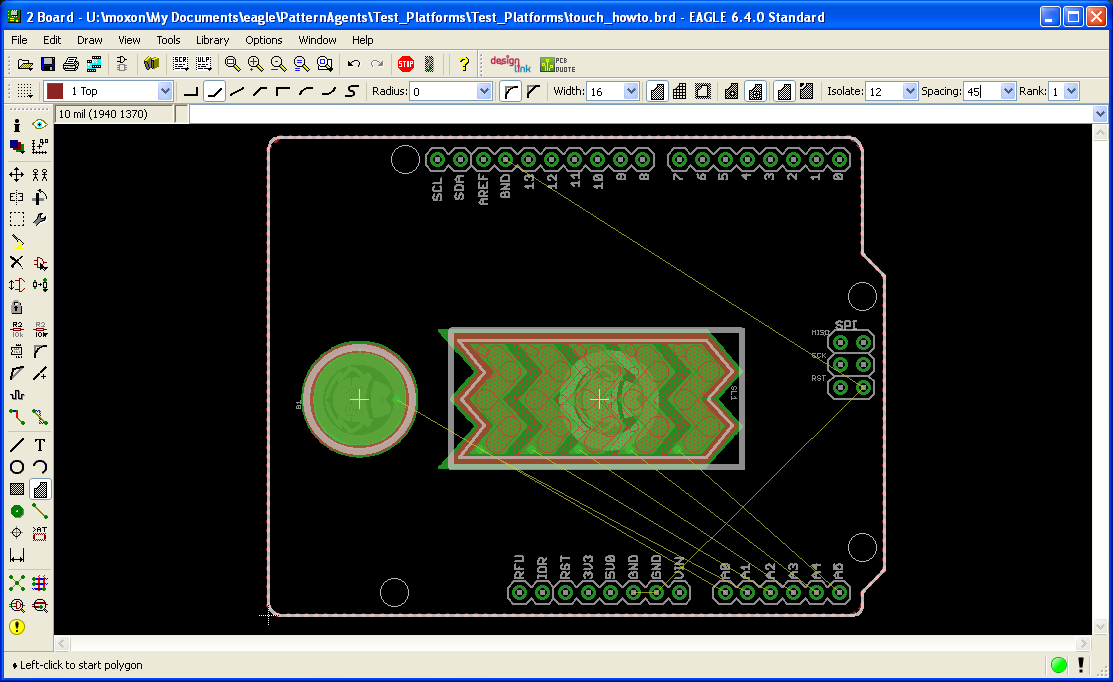Expand the Radius dropdown
Viewport: 1113px width, 682px height.
pos(484,91)
